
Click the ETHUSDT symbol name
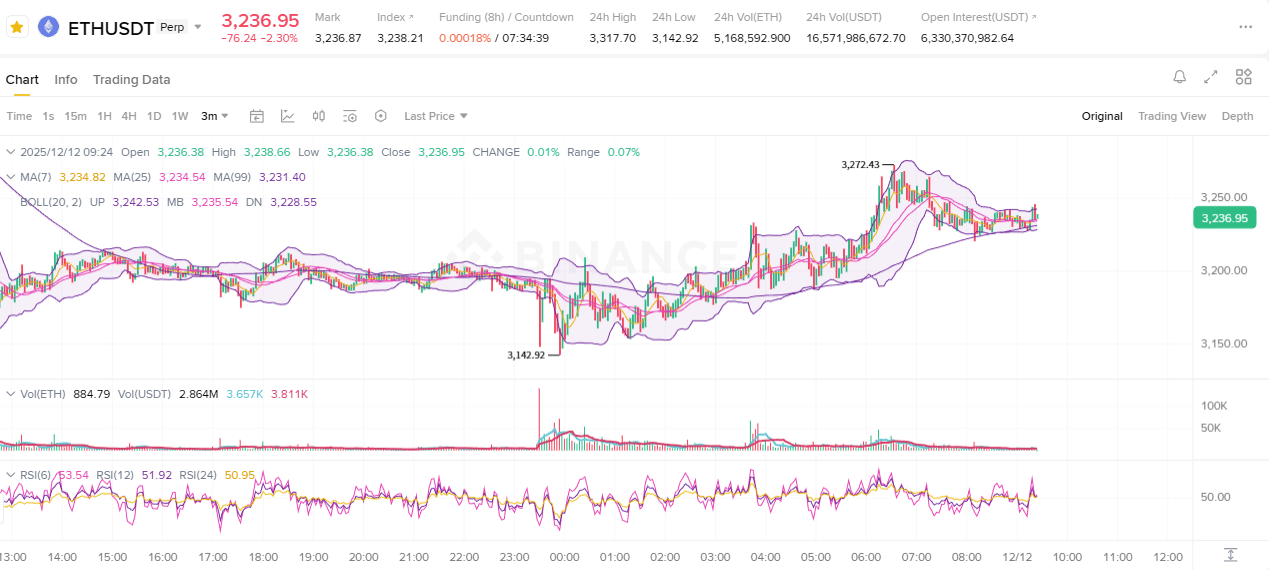coord(110,27)
